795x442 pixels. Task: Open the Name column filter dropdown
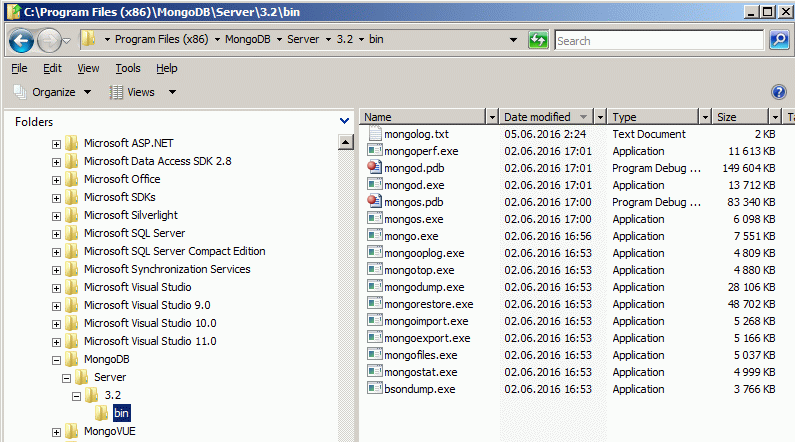click(492, 117)
